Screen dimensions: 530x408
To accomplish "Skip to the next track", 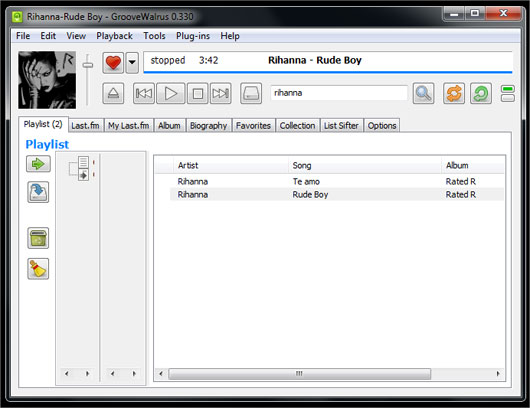I will click(x=221, y=93).
